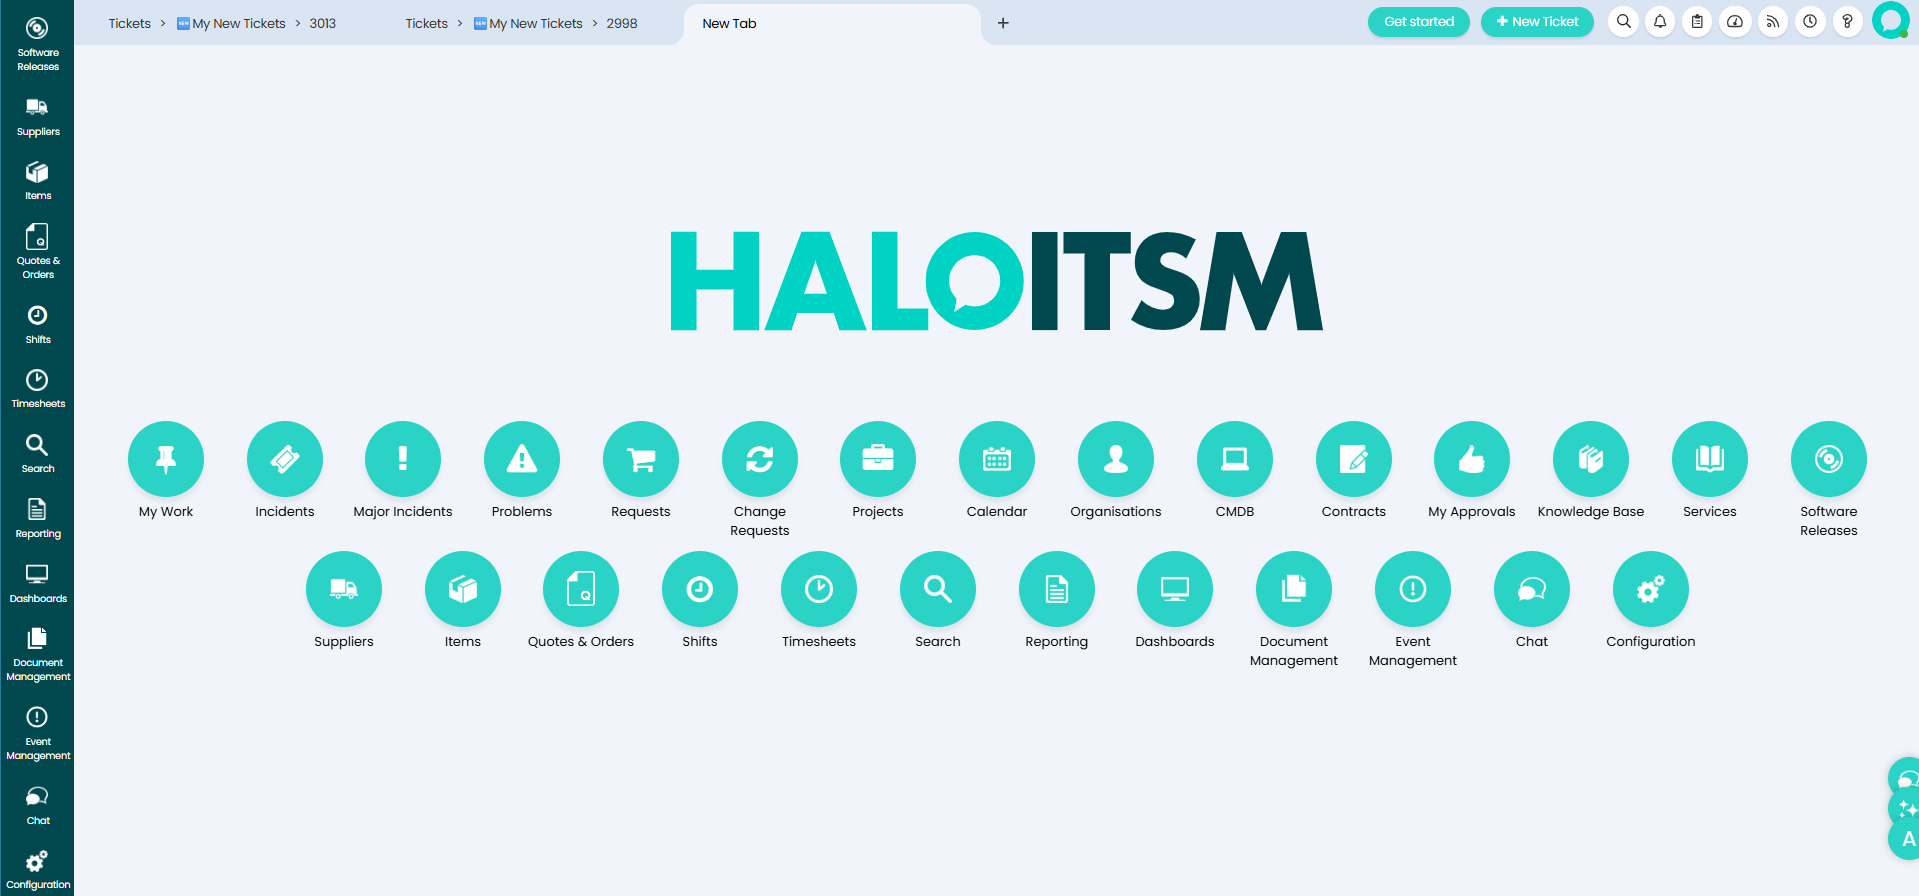Image resolution: width=1919 pixels, height=896 pixels.
Task: Click the Get started button
Action: (x=1418, y=21)
